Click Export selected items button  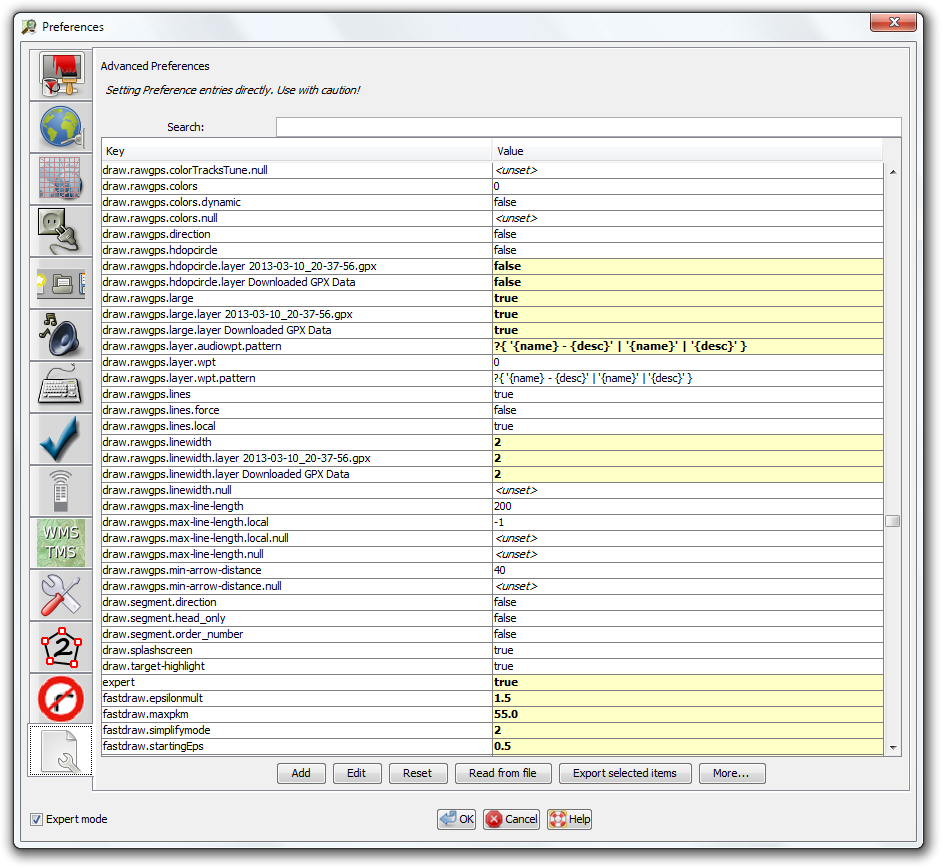pyautogui.click(x=624, y=773)
